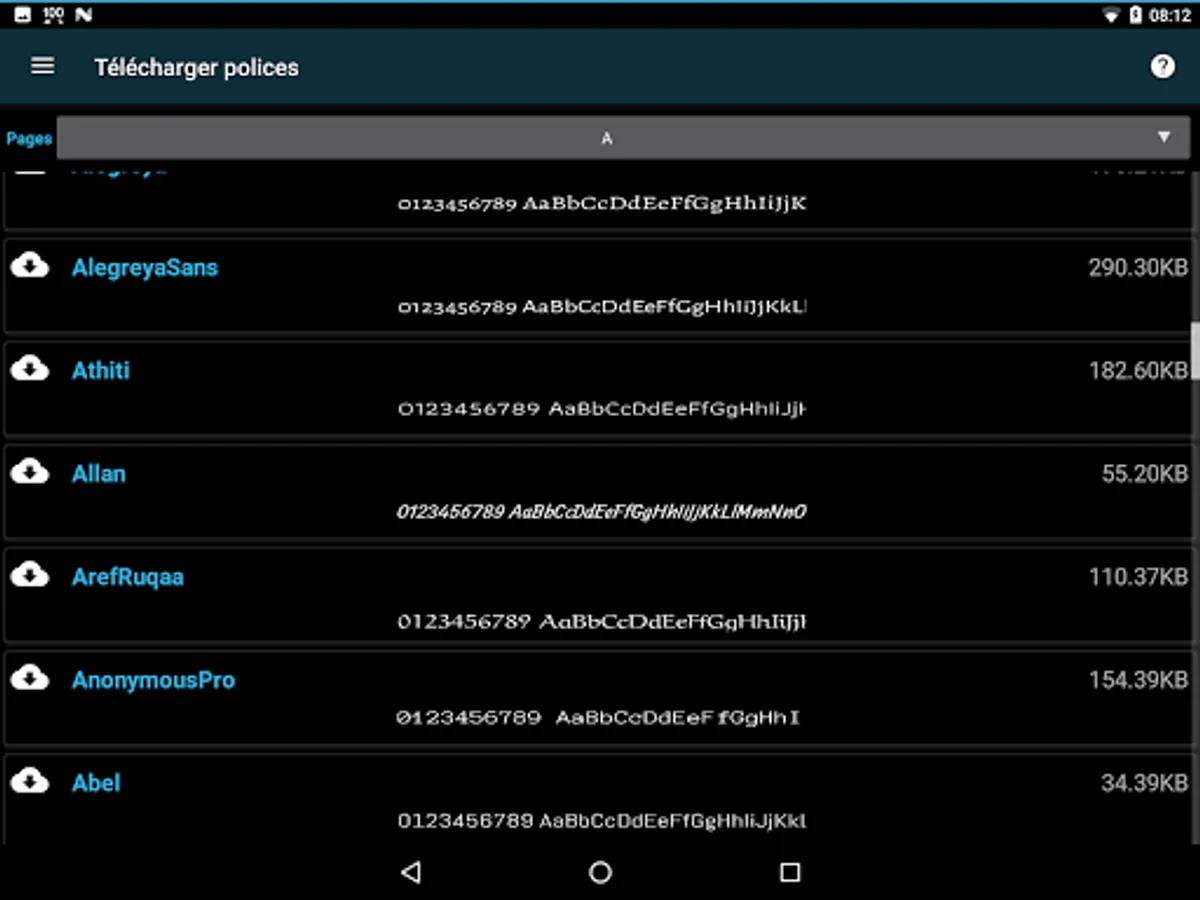Viewport: 1200px width, 900px height.
Task: Select the AnonymousPro font name
Action: click(x=154, y=681)
